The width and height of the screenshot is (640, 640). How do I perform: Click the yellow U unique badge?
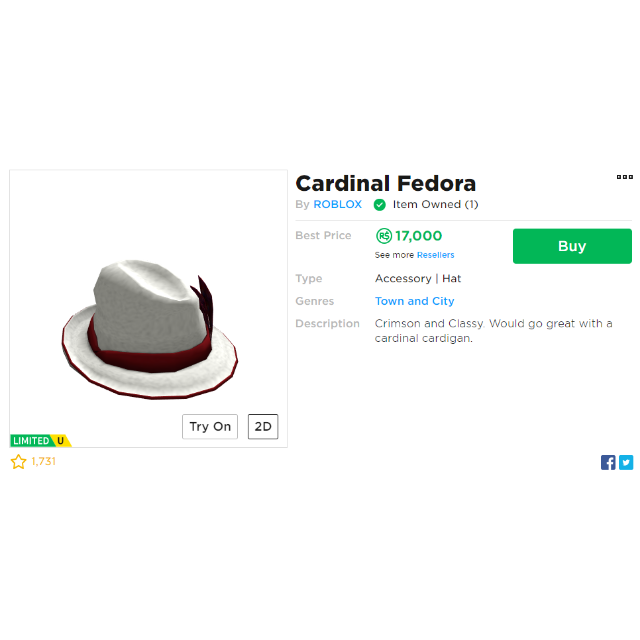[x=61, y=440]
